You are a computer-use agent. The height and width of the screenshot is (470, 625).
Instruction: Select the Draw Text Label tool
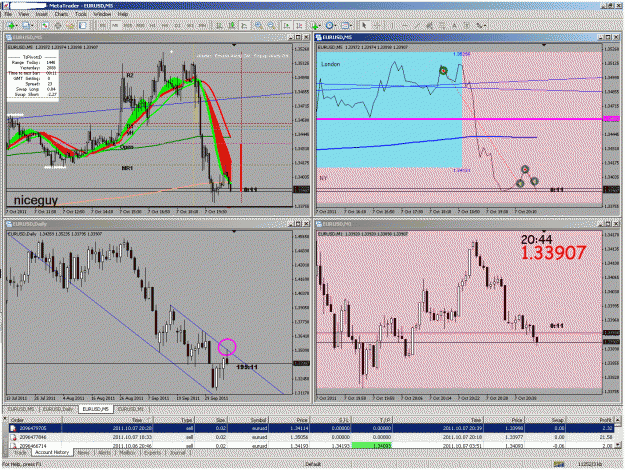click(467, 26)
